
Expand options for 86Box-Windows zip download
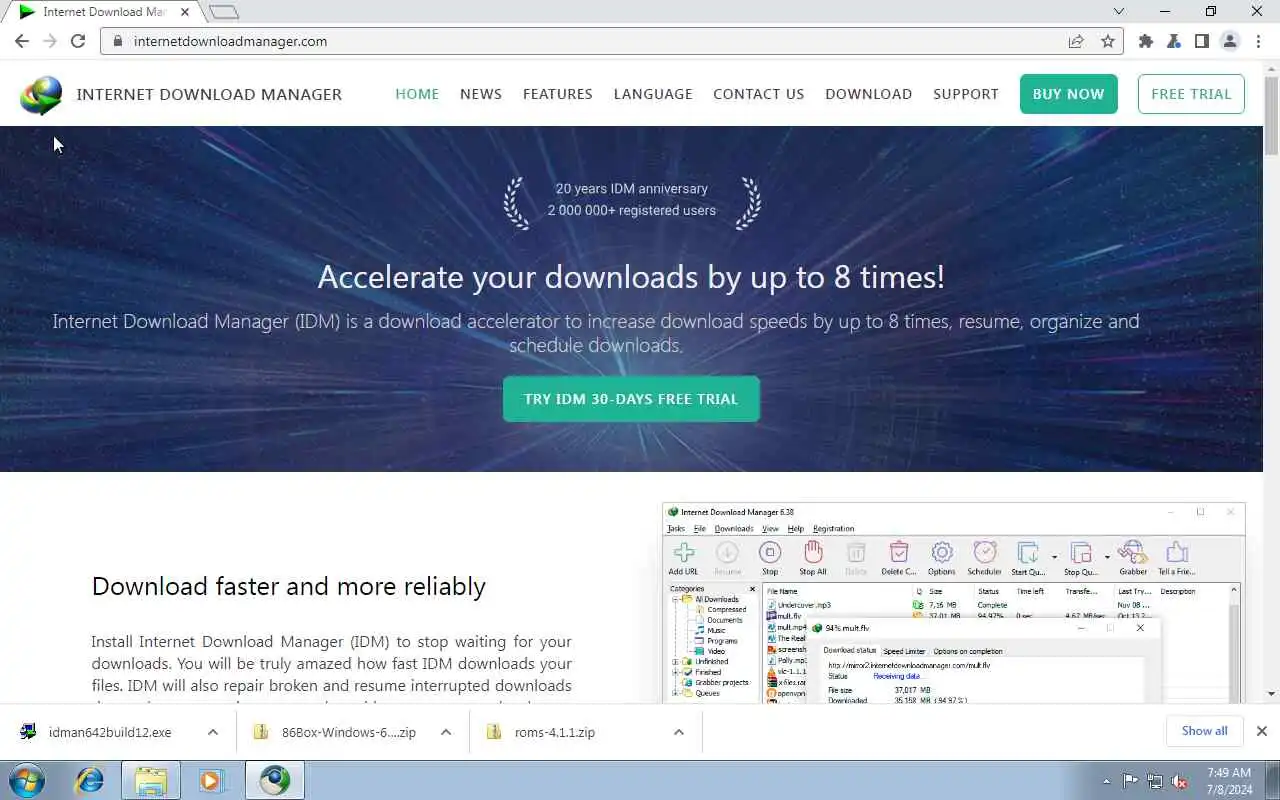coord(446,732)
